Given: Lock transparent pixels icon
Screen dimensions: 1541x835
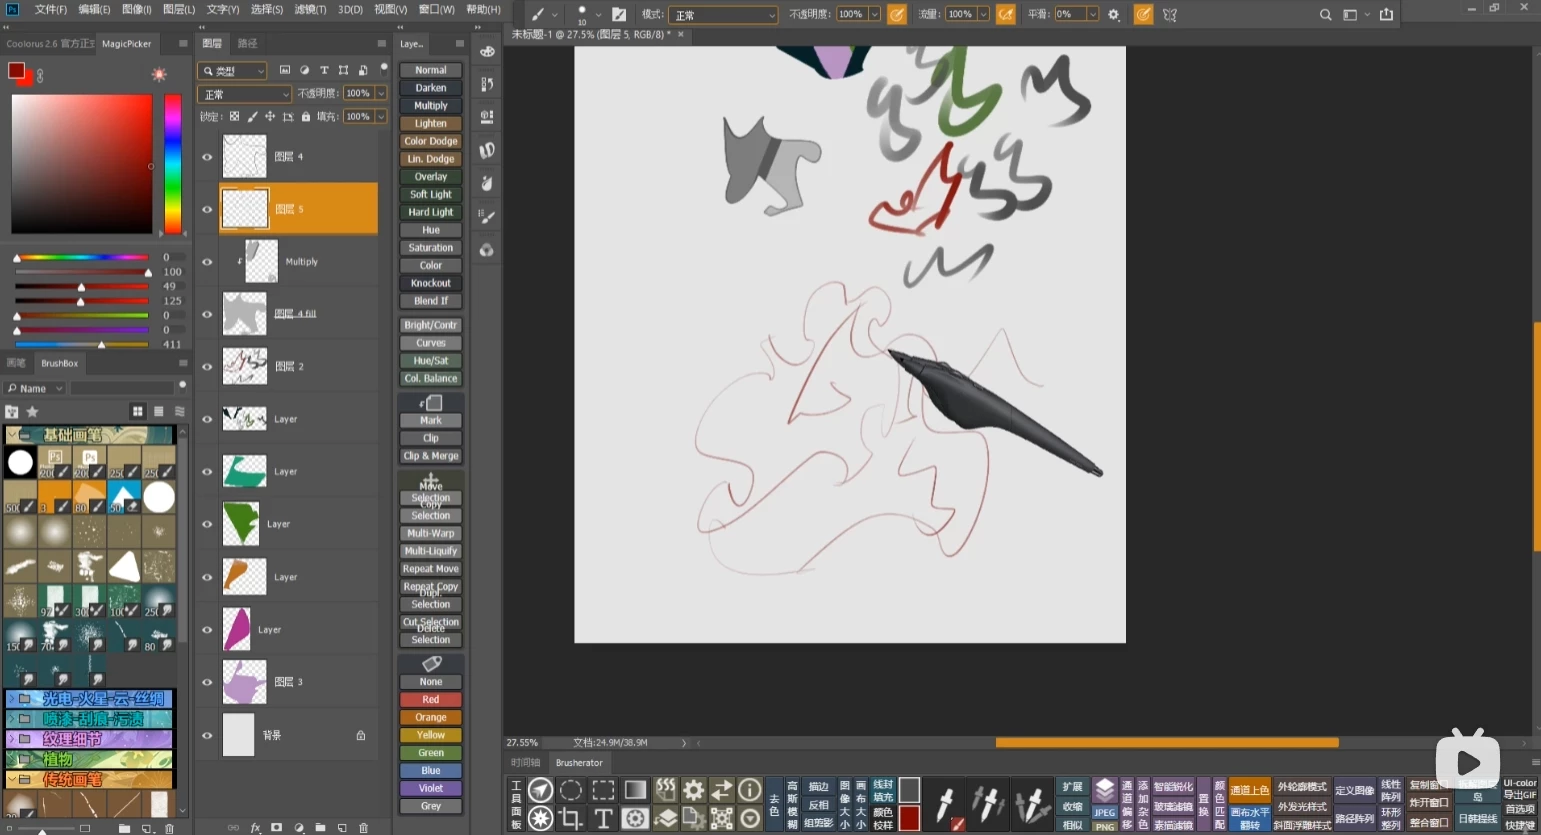Looking at the screenshot, I should [x=234, y=116].
